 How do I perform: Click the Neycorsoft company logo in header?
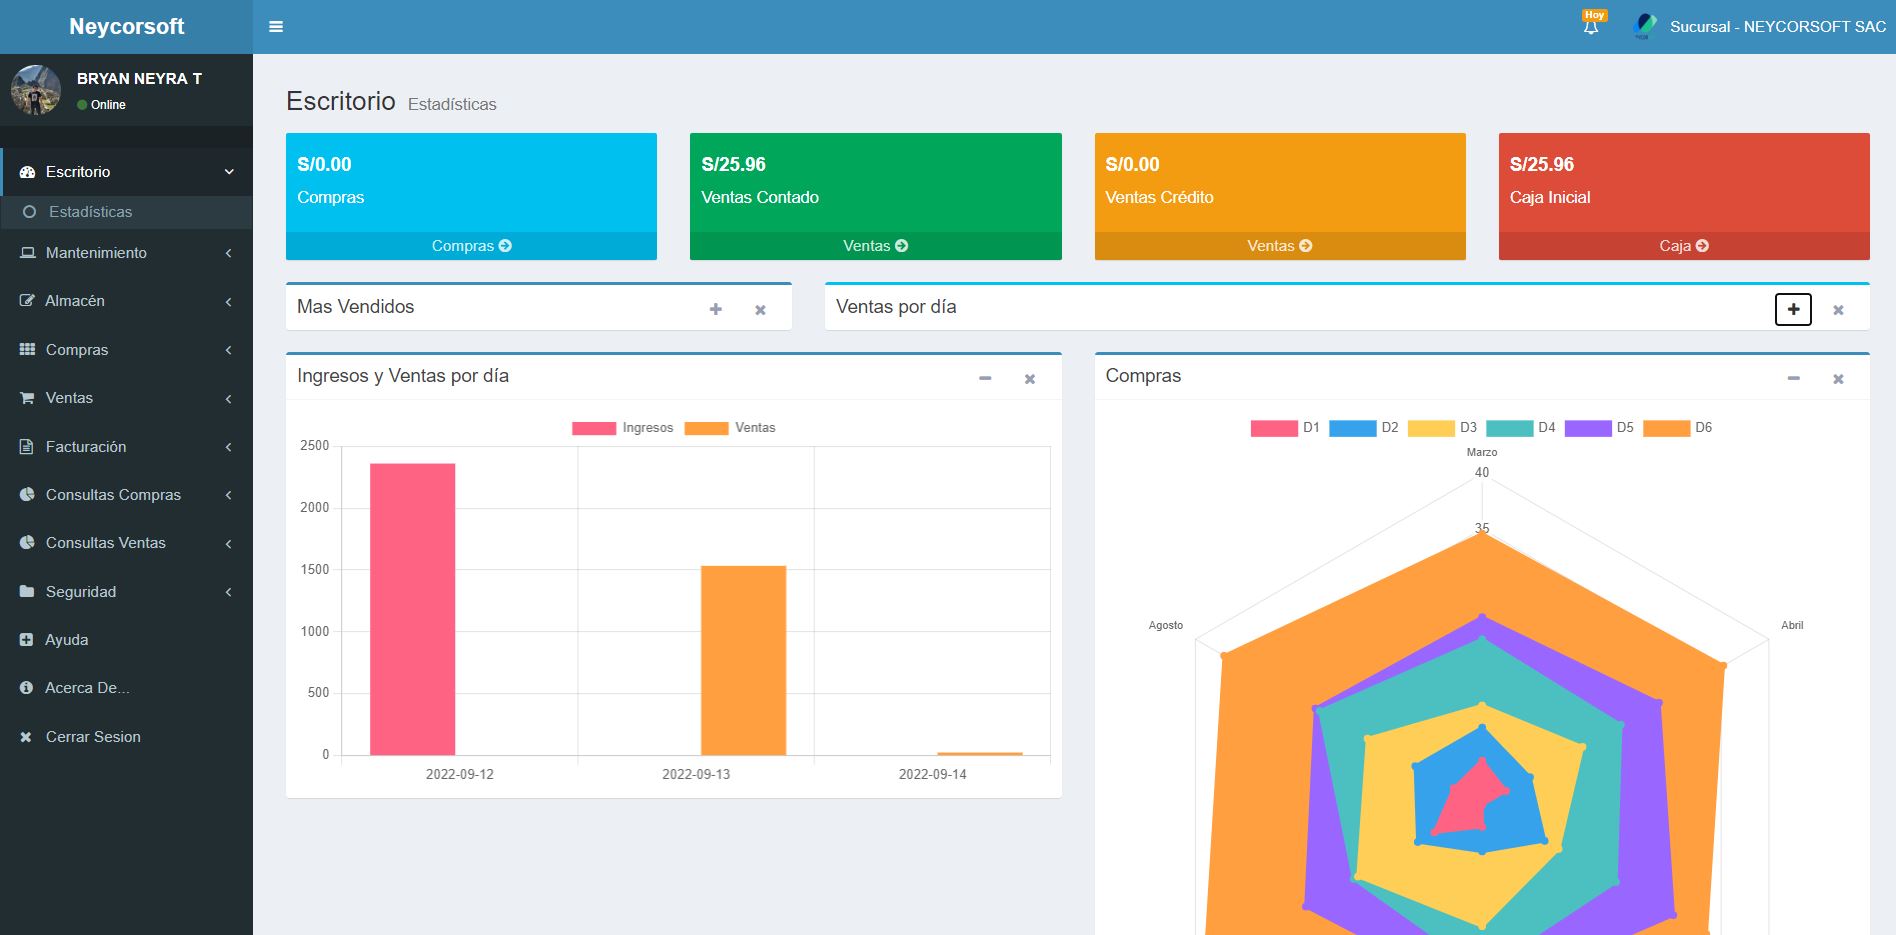coord(1645,27)
